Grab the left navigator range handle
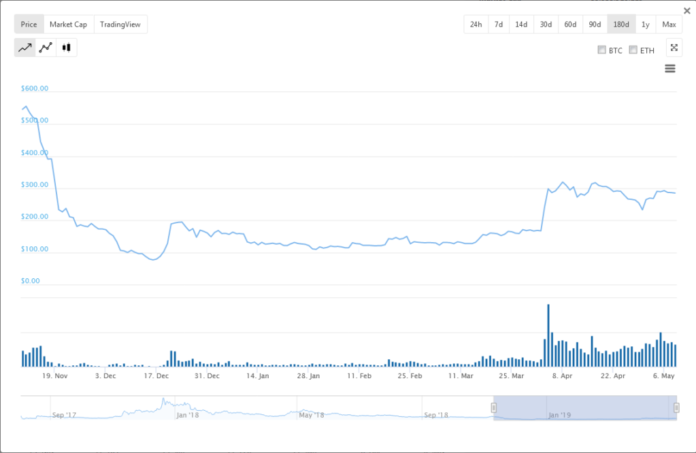The image size is (696, 453). (494, 407)
